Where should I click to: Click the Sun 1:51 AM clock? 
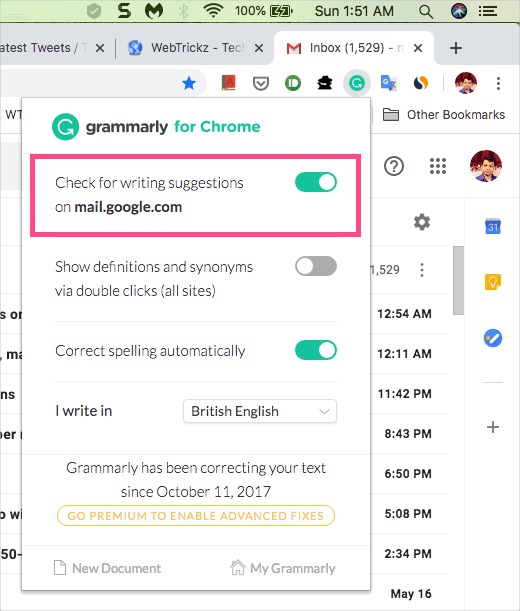354,11
